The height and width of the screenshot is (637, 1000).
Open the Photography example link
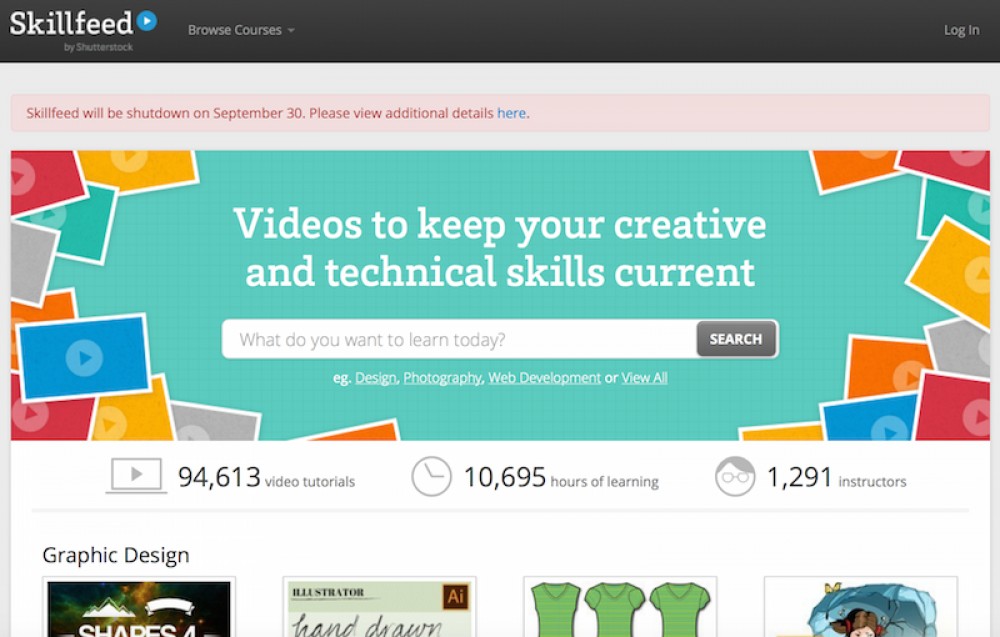[x=442, y=377]
